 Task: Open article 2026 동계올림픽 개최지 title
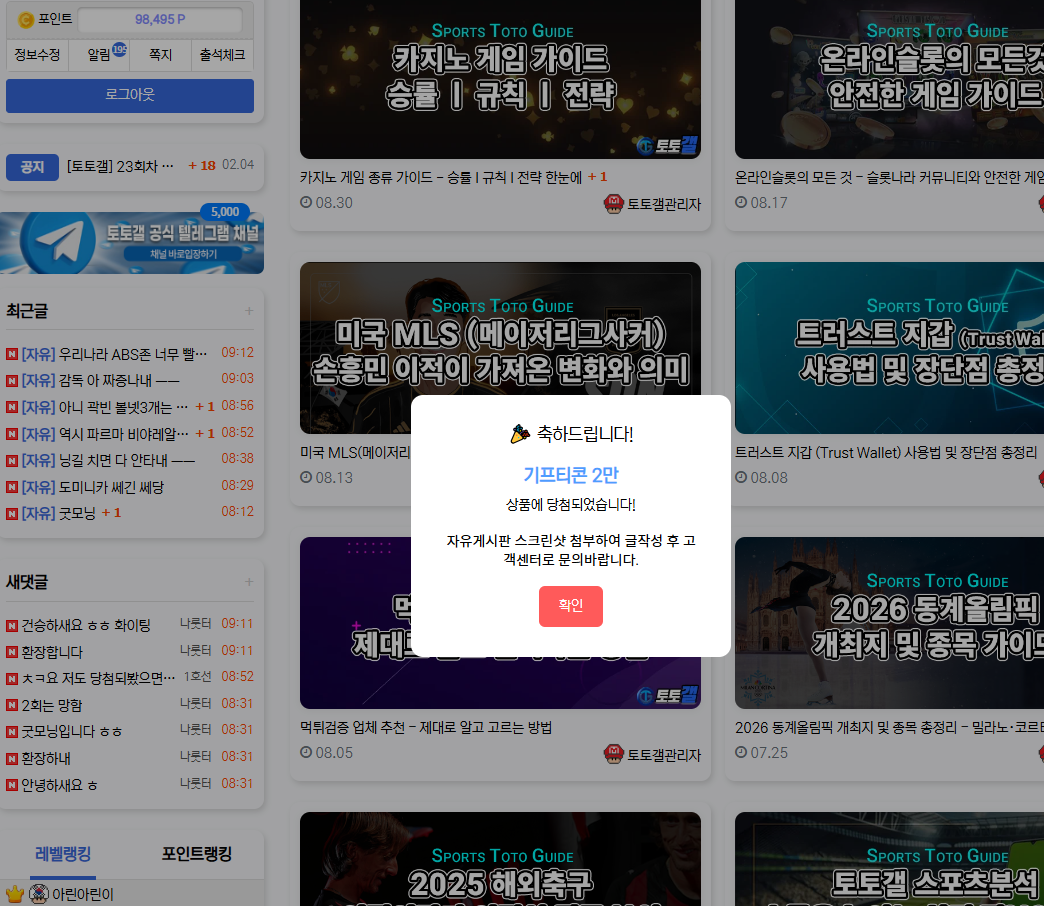[x=889, y=728]
